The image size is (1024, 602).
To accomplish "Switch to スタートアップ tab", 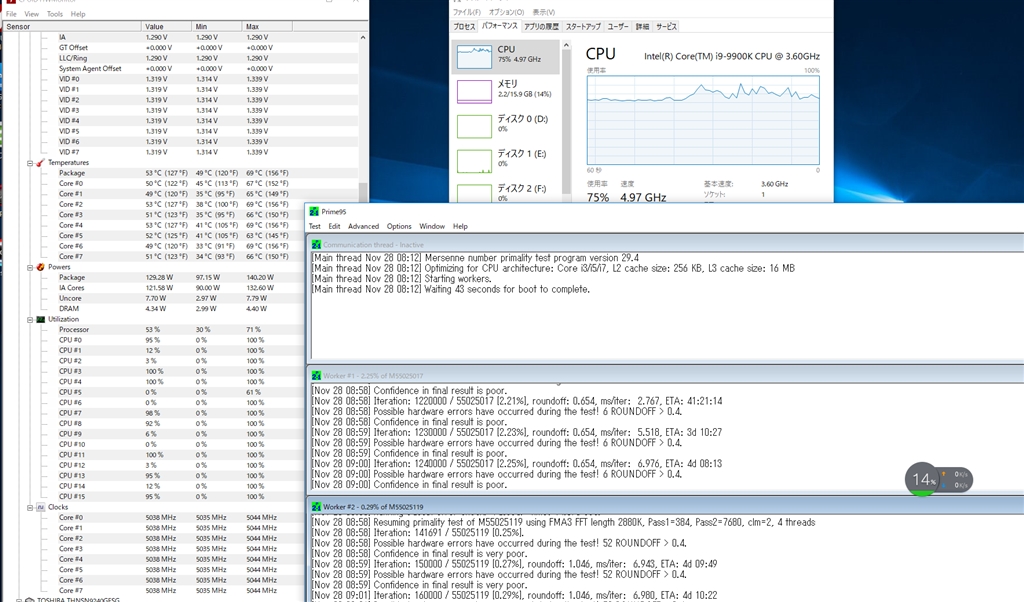I will [x=583, y=27].
